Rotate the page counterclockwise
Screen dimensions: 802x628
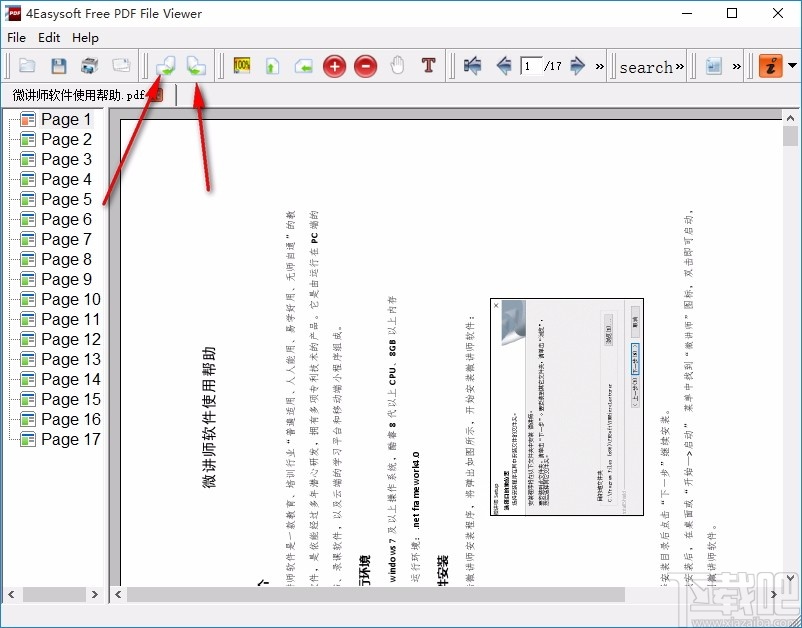pyautogui.click(x=165, y=65)
